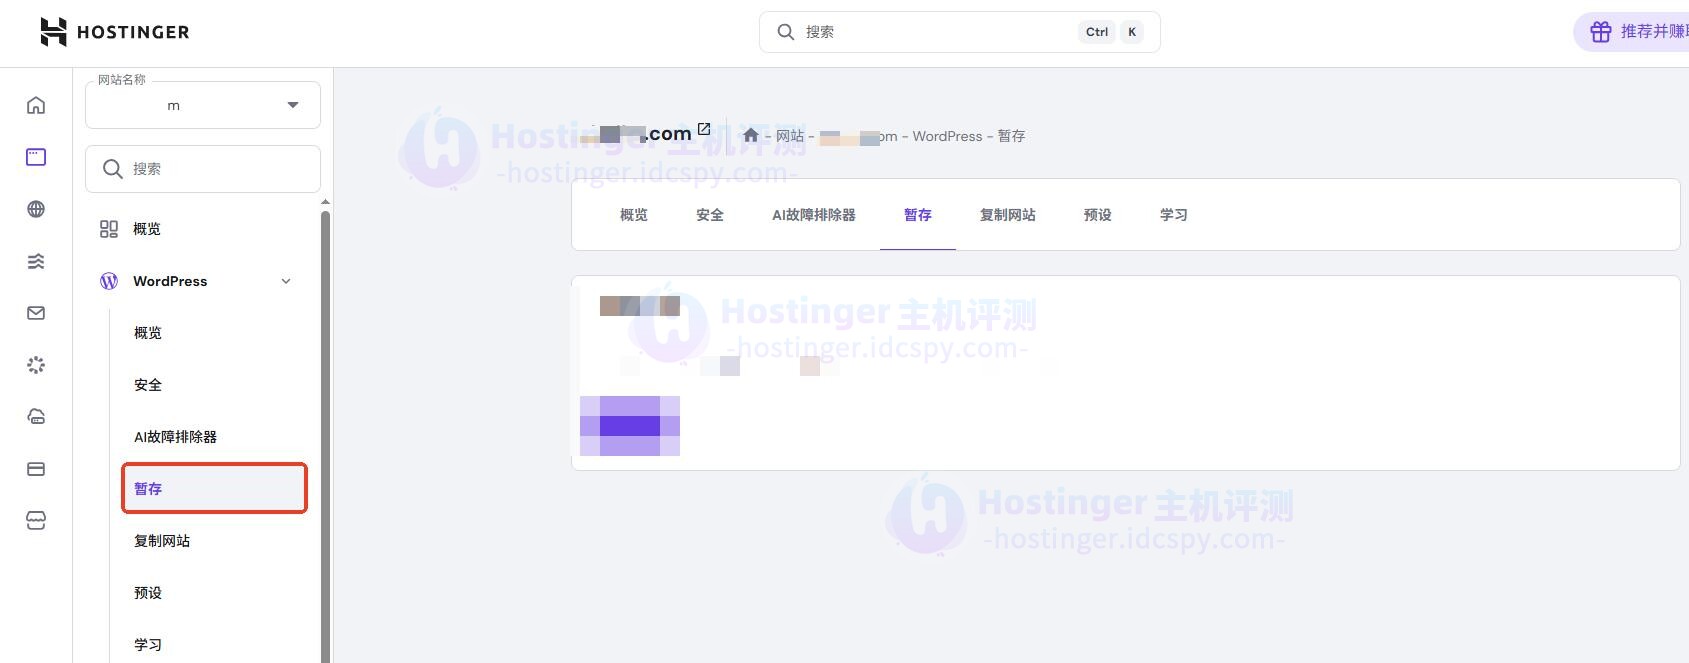Open the top-level 概览 sidebar item
The height and width of the screenshot is (663, 1689).
point(202,229)
